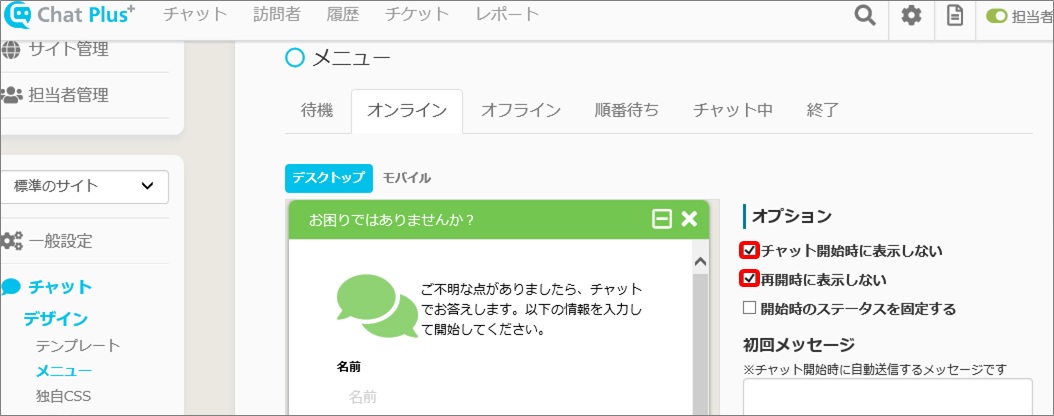1054x416 pixels.
Task: Click the gears icon beside 一般設定
Action: click(x=12, y=241)
